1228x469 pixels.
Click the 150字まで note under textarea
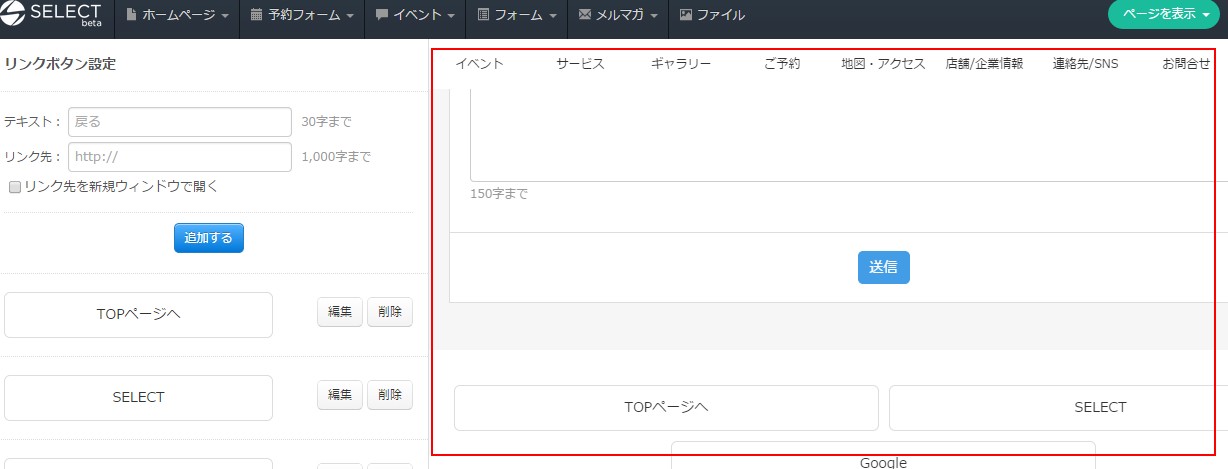coord(499,194)
